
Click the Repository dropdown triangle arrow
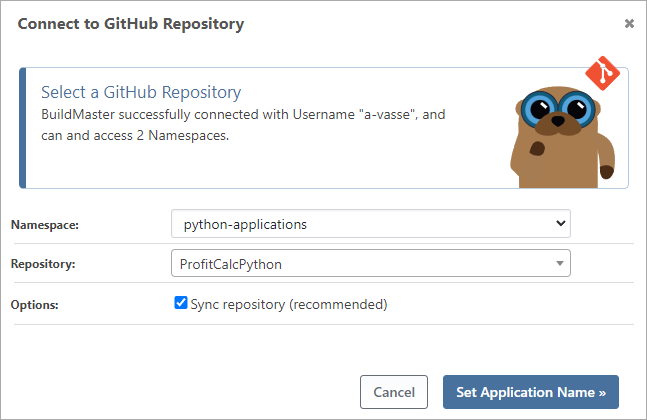[560, 264]
